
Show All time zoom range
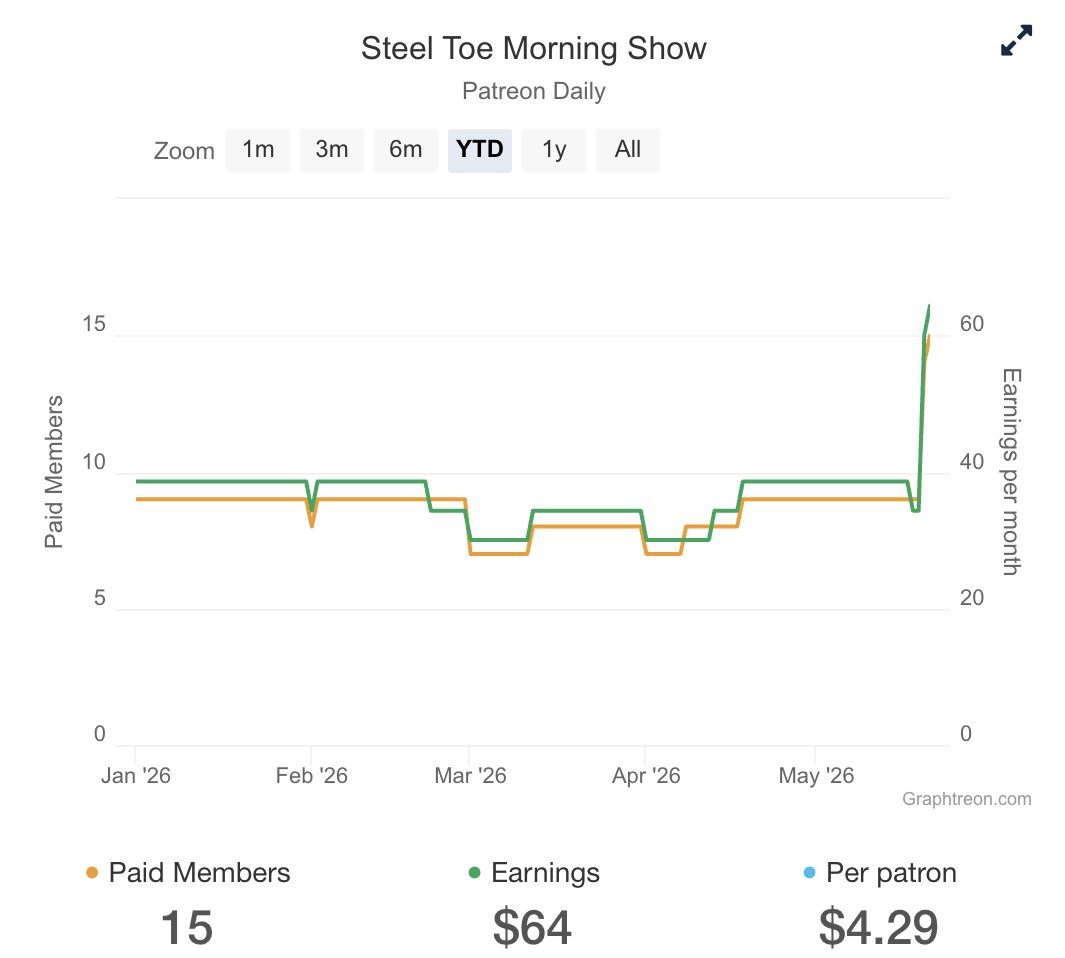click(x=628, y=150)
